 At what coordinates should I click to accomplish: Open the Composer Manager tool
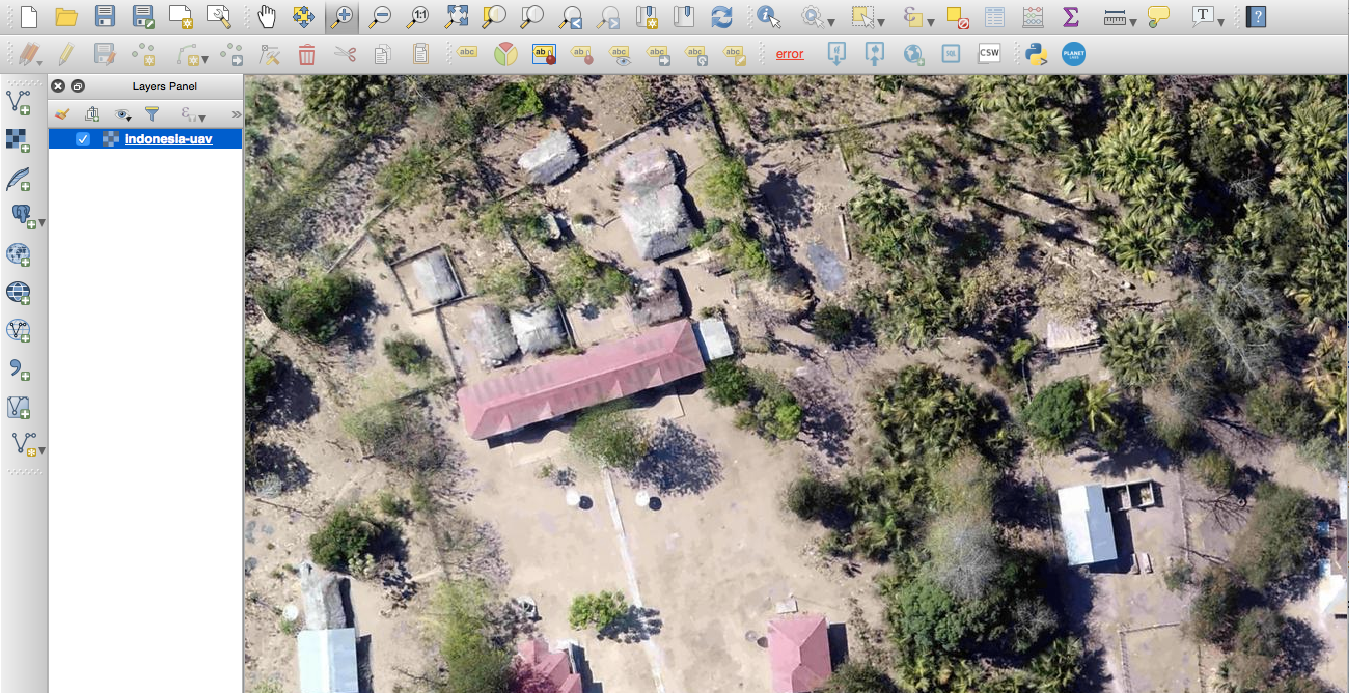coord(219,17)
